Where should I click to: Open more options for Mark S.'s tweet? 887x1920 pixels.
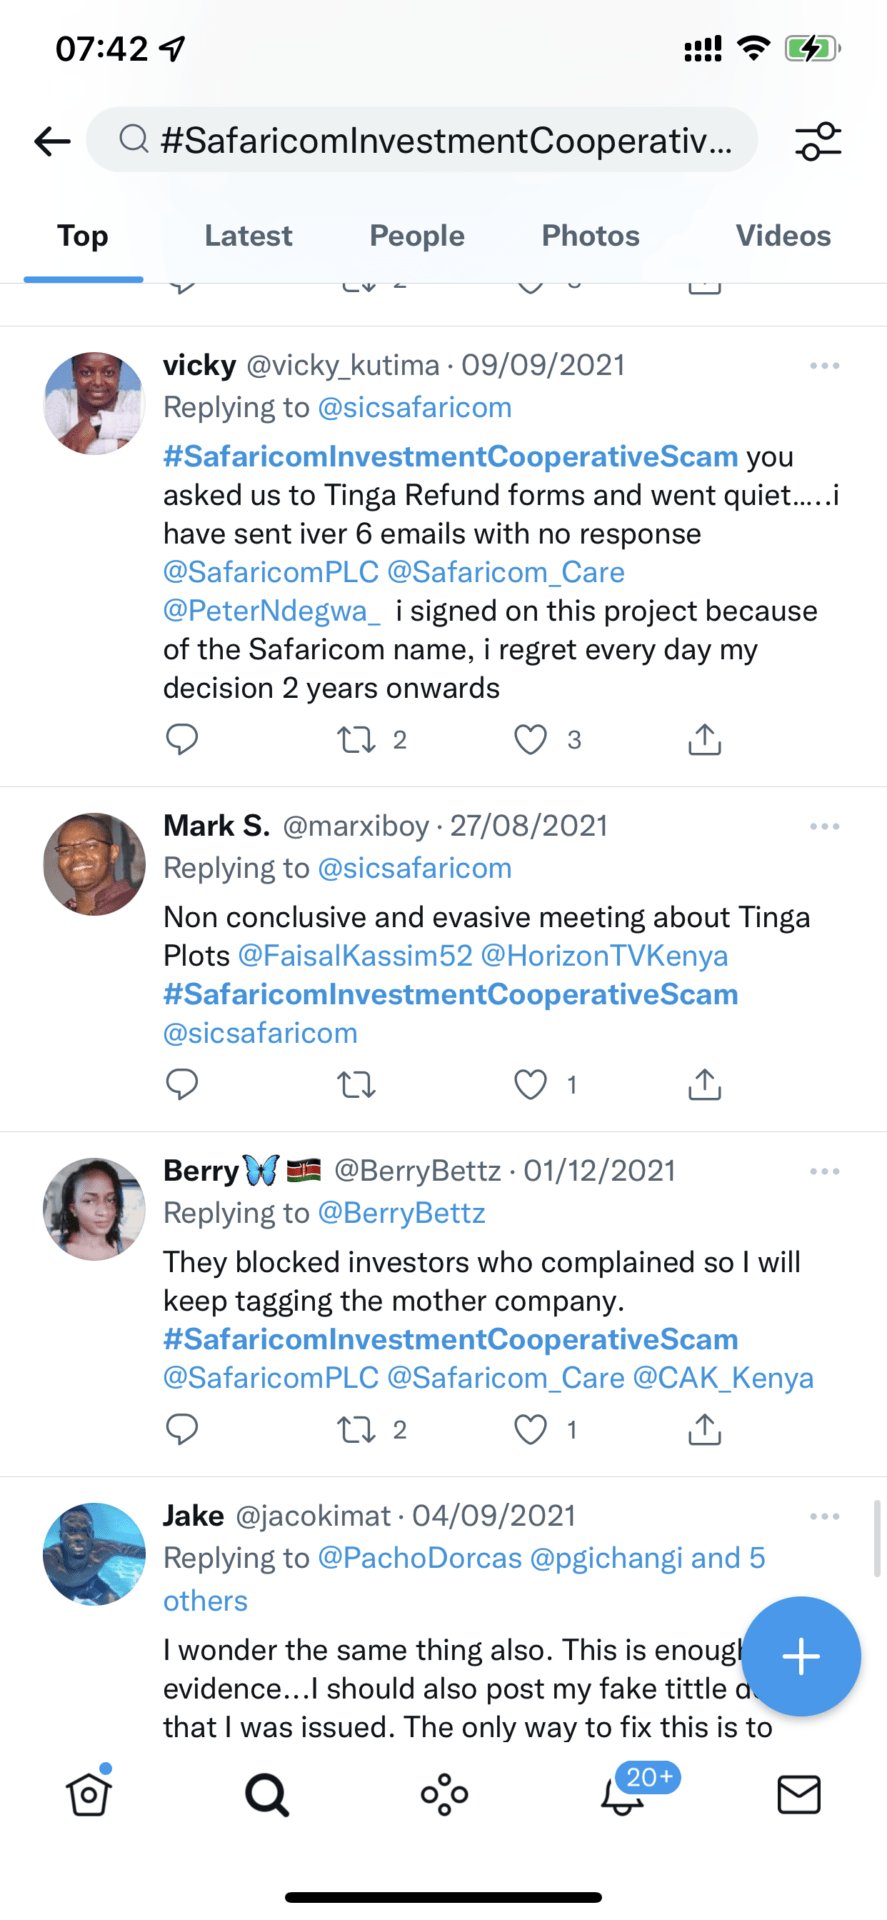tap(825, 827)
